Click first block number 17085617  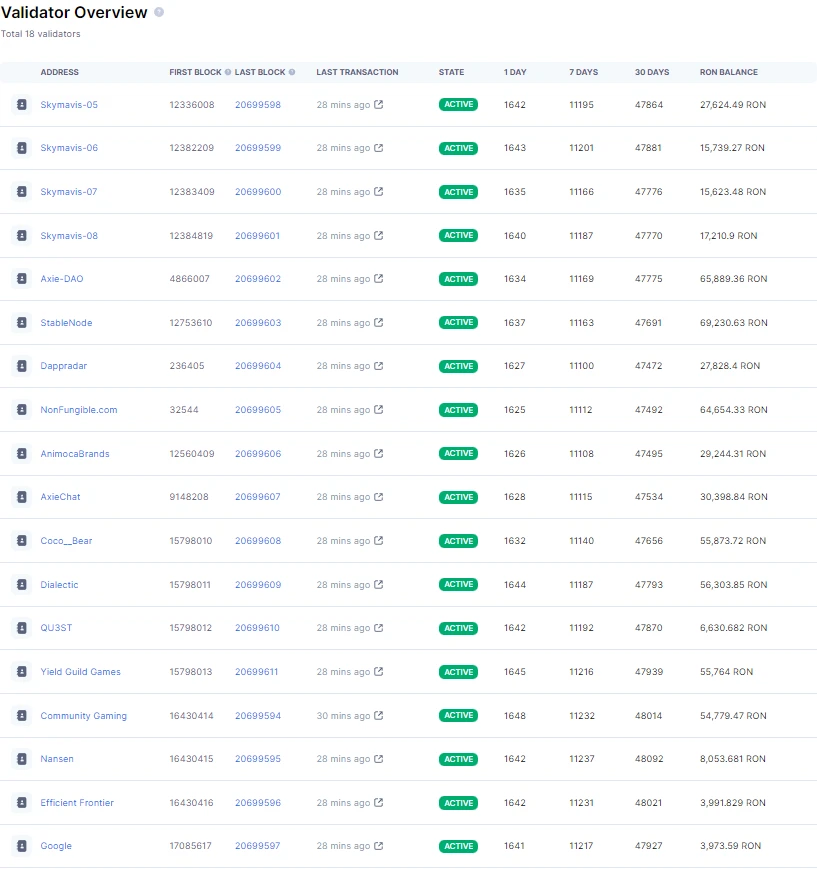[x=190, y=846]
